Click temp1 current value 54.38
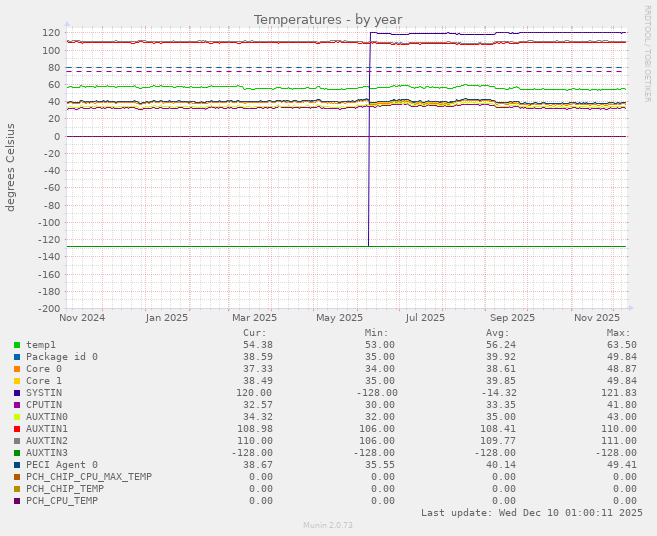 258,345
